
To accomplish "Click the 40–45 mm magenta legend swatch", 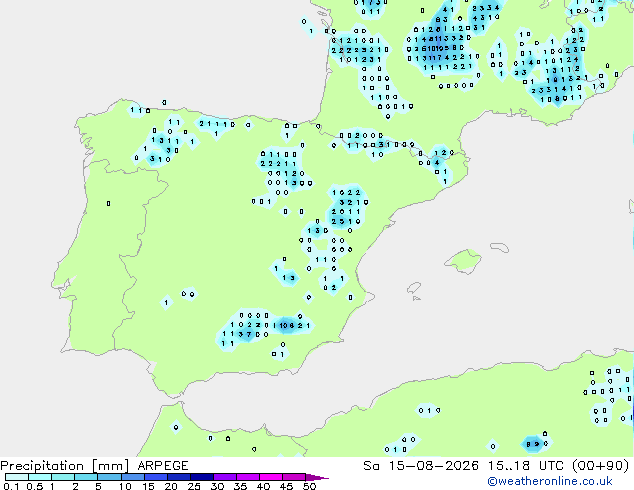I will click(x=271, y=477).
